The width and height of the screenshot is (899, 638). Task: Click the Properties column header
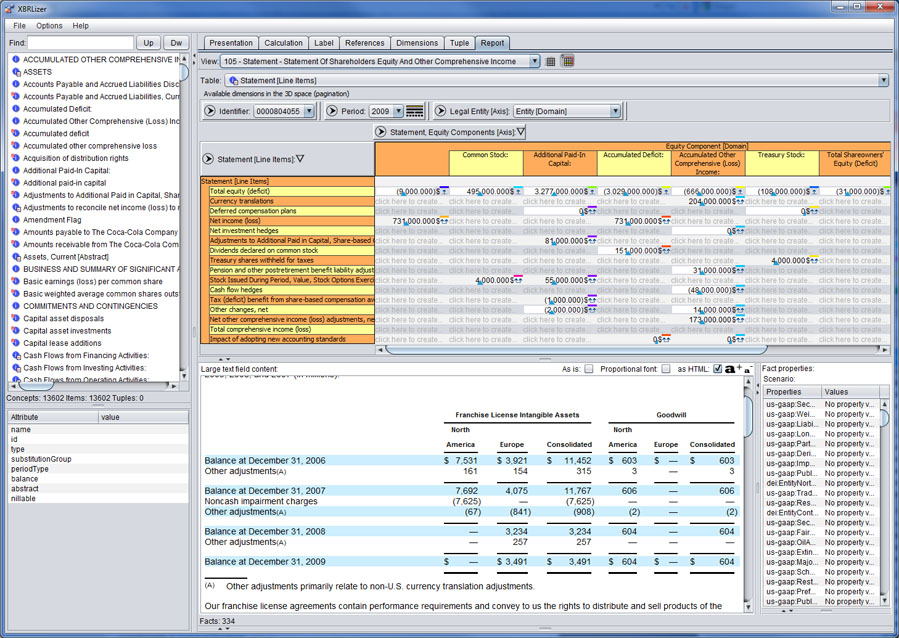[792, 392]
